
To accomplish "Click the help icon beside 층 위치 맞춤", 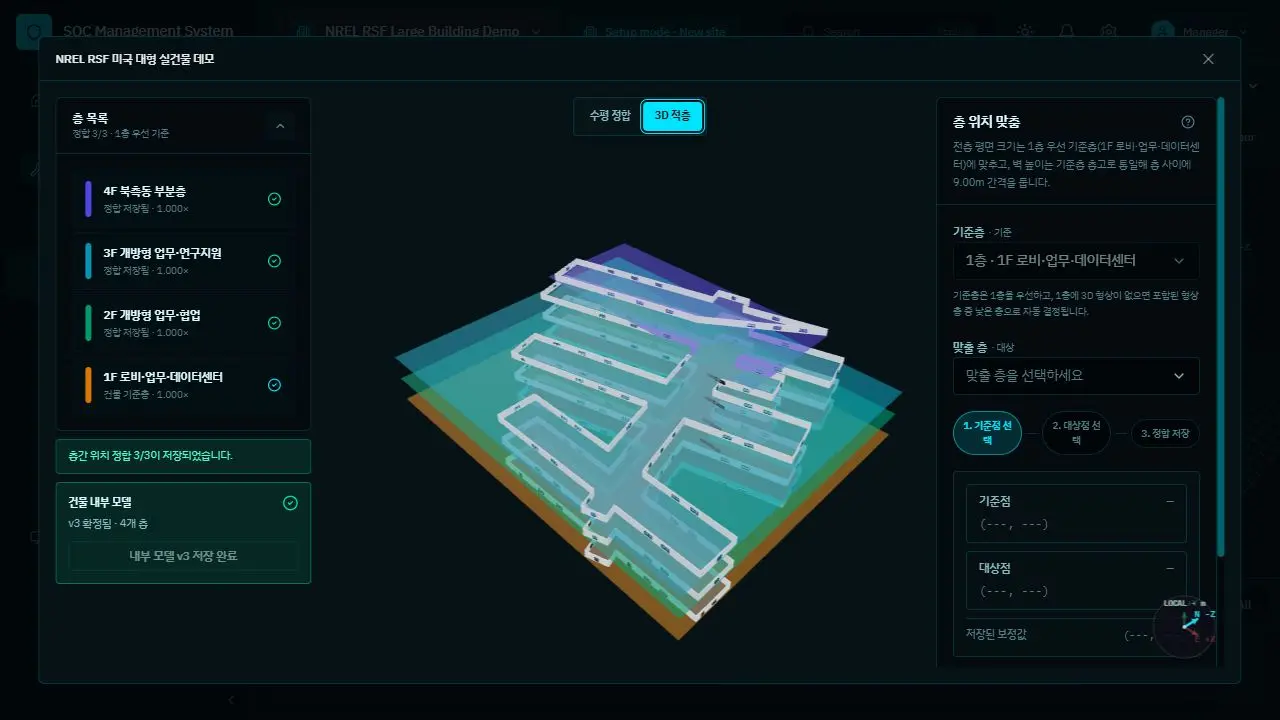I will point(1188,122).
